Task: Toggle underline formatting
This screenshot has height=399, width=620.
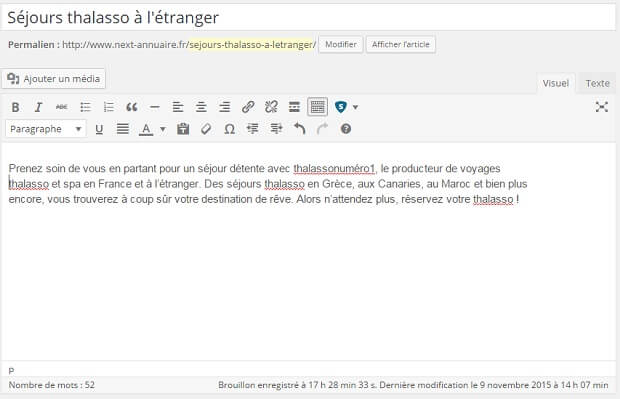Action: tap(99, 129)
